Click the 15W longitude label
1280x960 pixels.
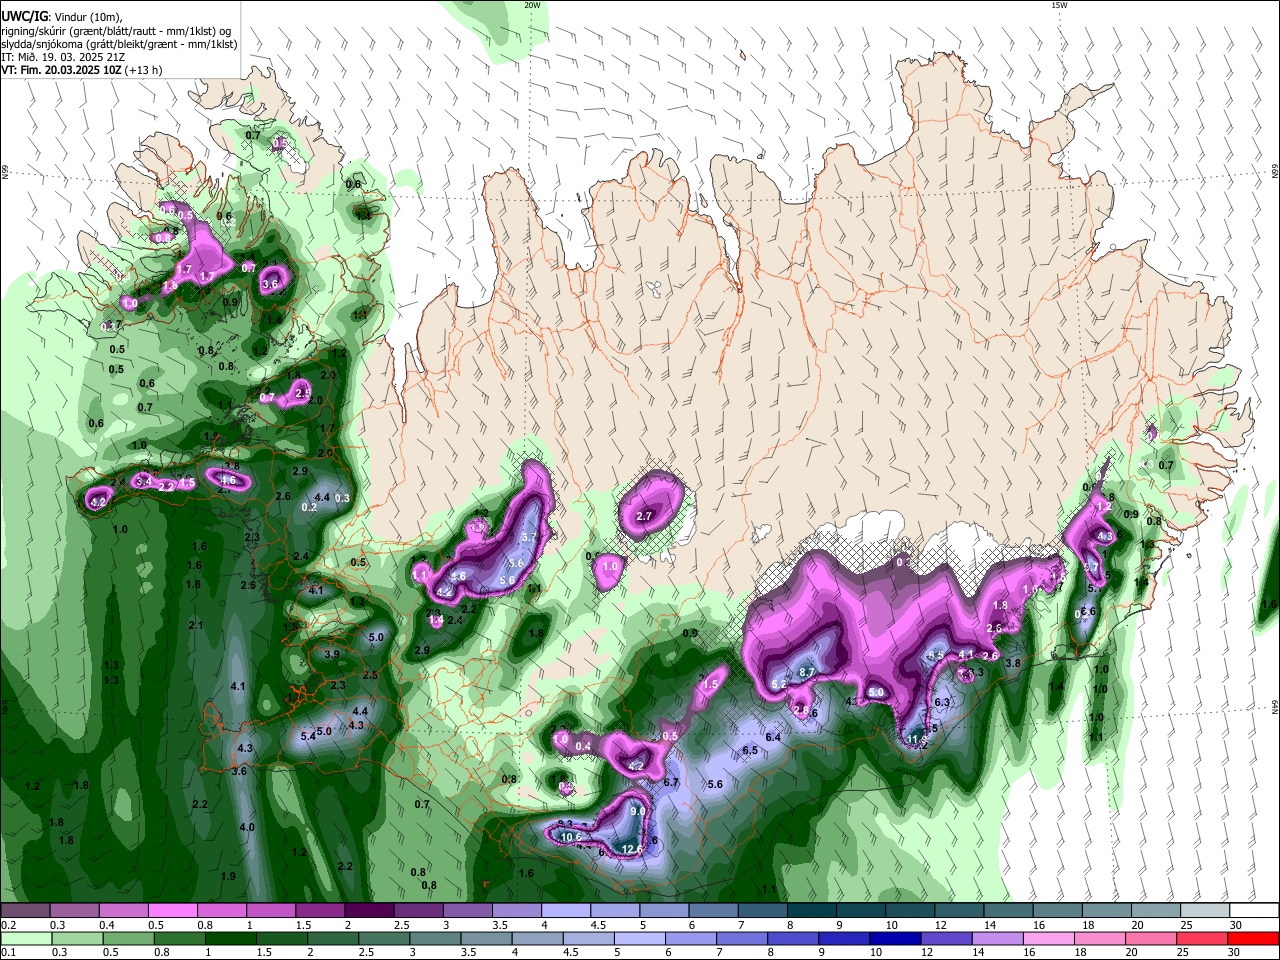tap(1059, 5)
